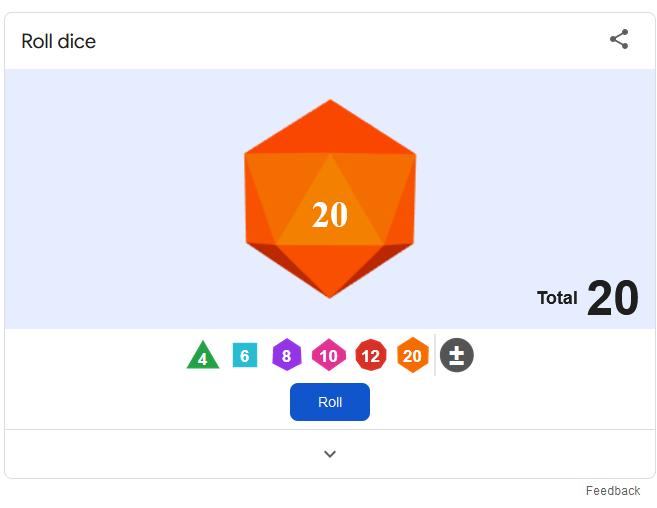Expand the card with the down chevron
The width and height of the screenshot is (657, 508).
(x=330, y=454)
